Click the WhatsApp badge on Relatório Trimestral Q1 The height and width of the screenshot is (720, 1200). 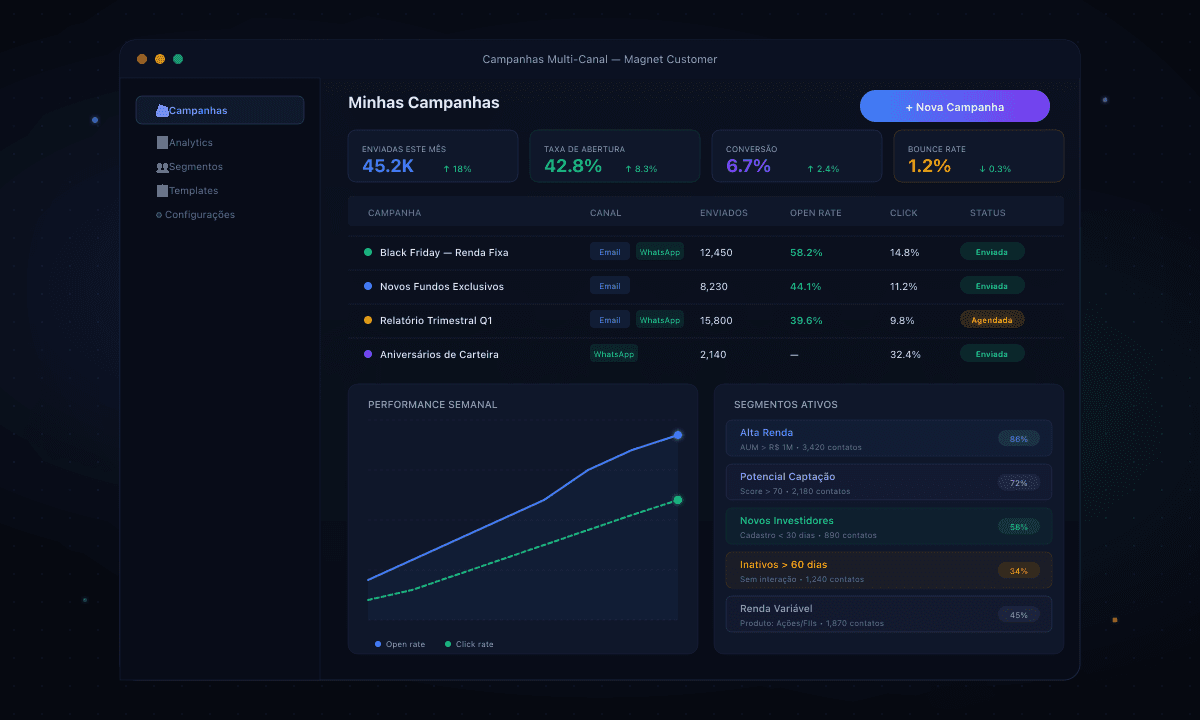(x=660, y=320)
